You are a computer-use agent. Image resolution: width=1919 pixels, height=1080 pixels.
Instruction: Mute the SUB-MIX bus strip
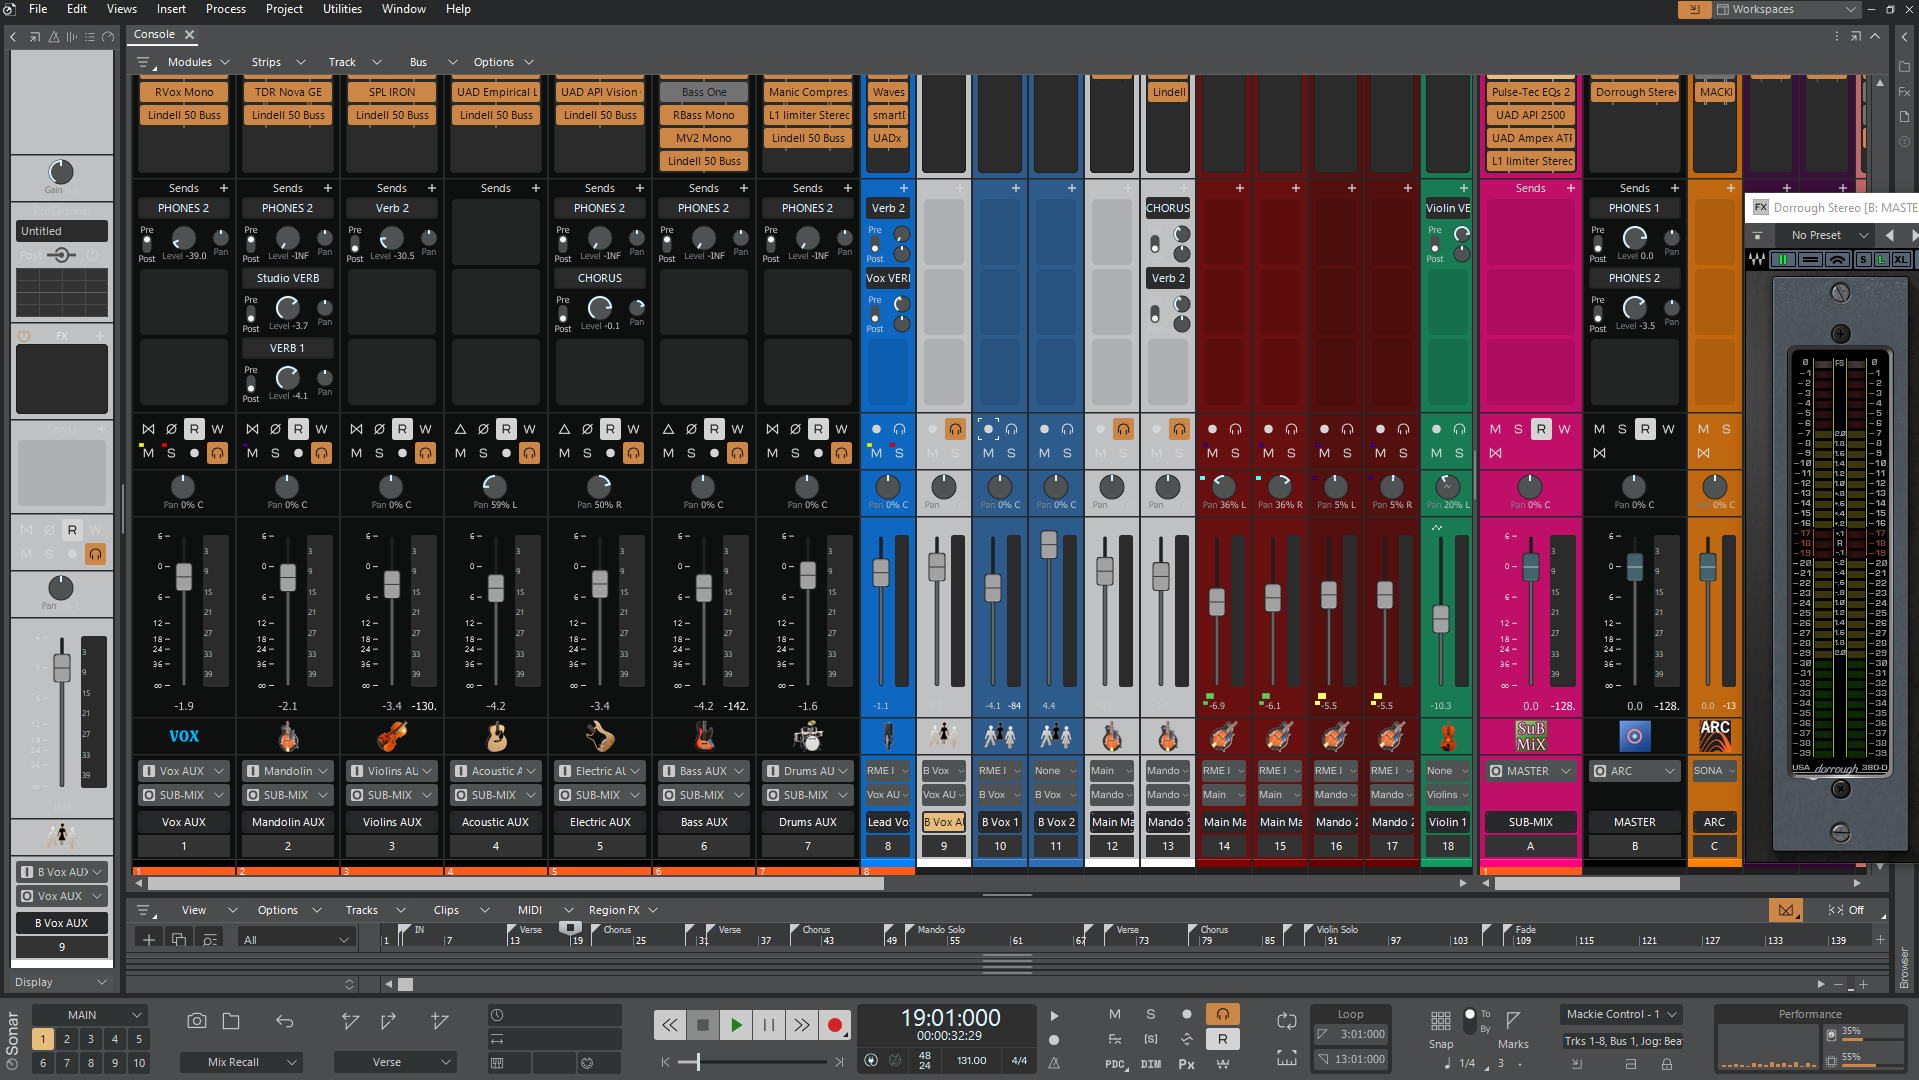pyautogui.click(x=1495, y=429)
